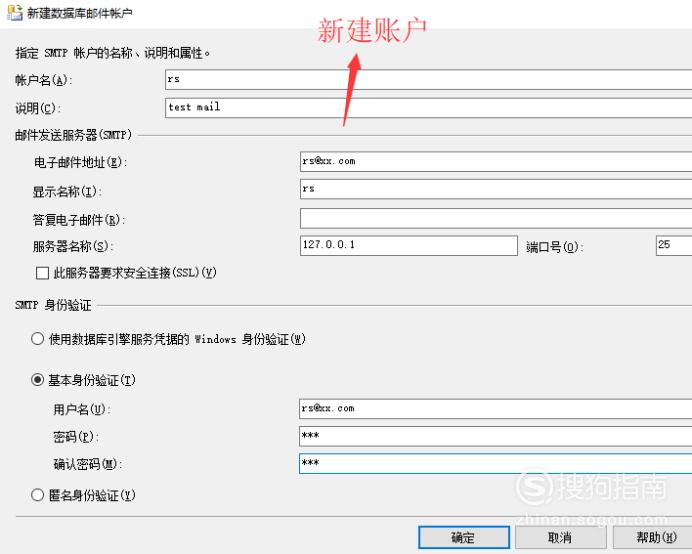Click the SMTP 身份验证 section label
The width and height of the screenshot is (692, 554).
tap(53, 305)
